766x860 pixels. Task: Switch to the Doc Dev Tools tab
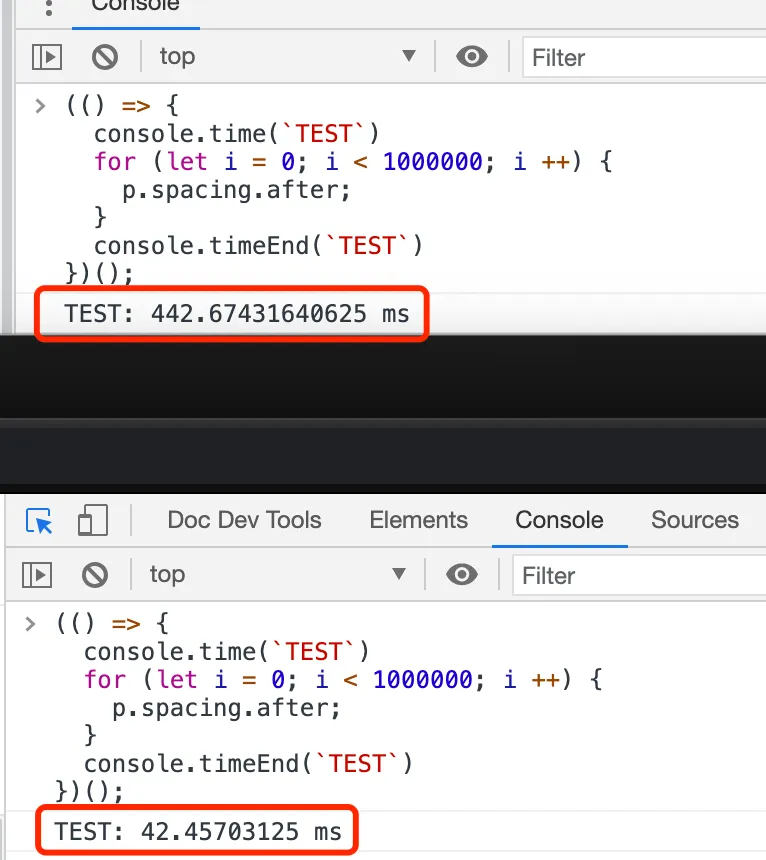point(244,520)
